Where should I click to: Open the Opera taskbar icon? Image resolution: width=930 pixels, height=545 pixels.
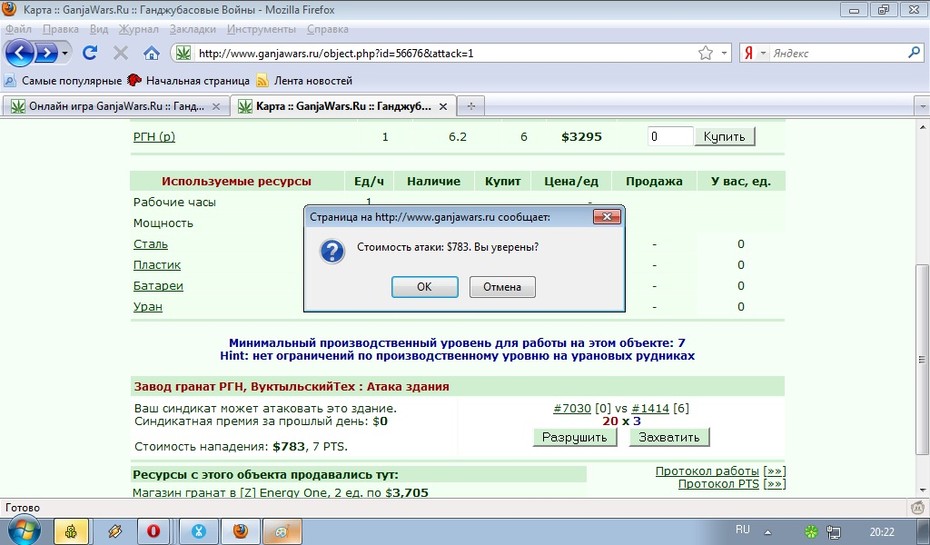click(x=153, y=531)
